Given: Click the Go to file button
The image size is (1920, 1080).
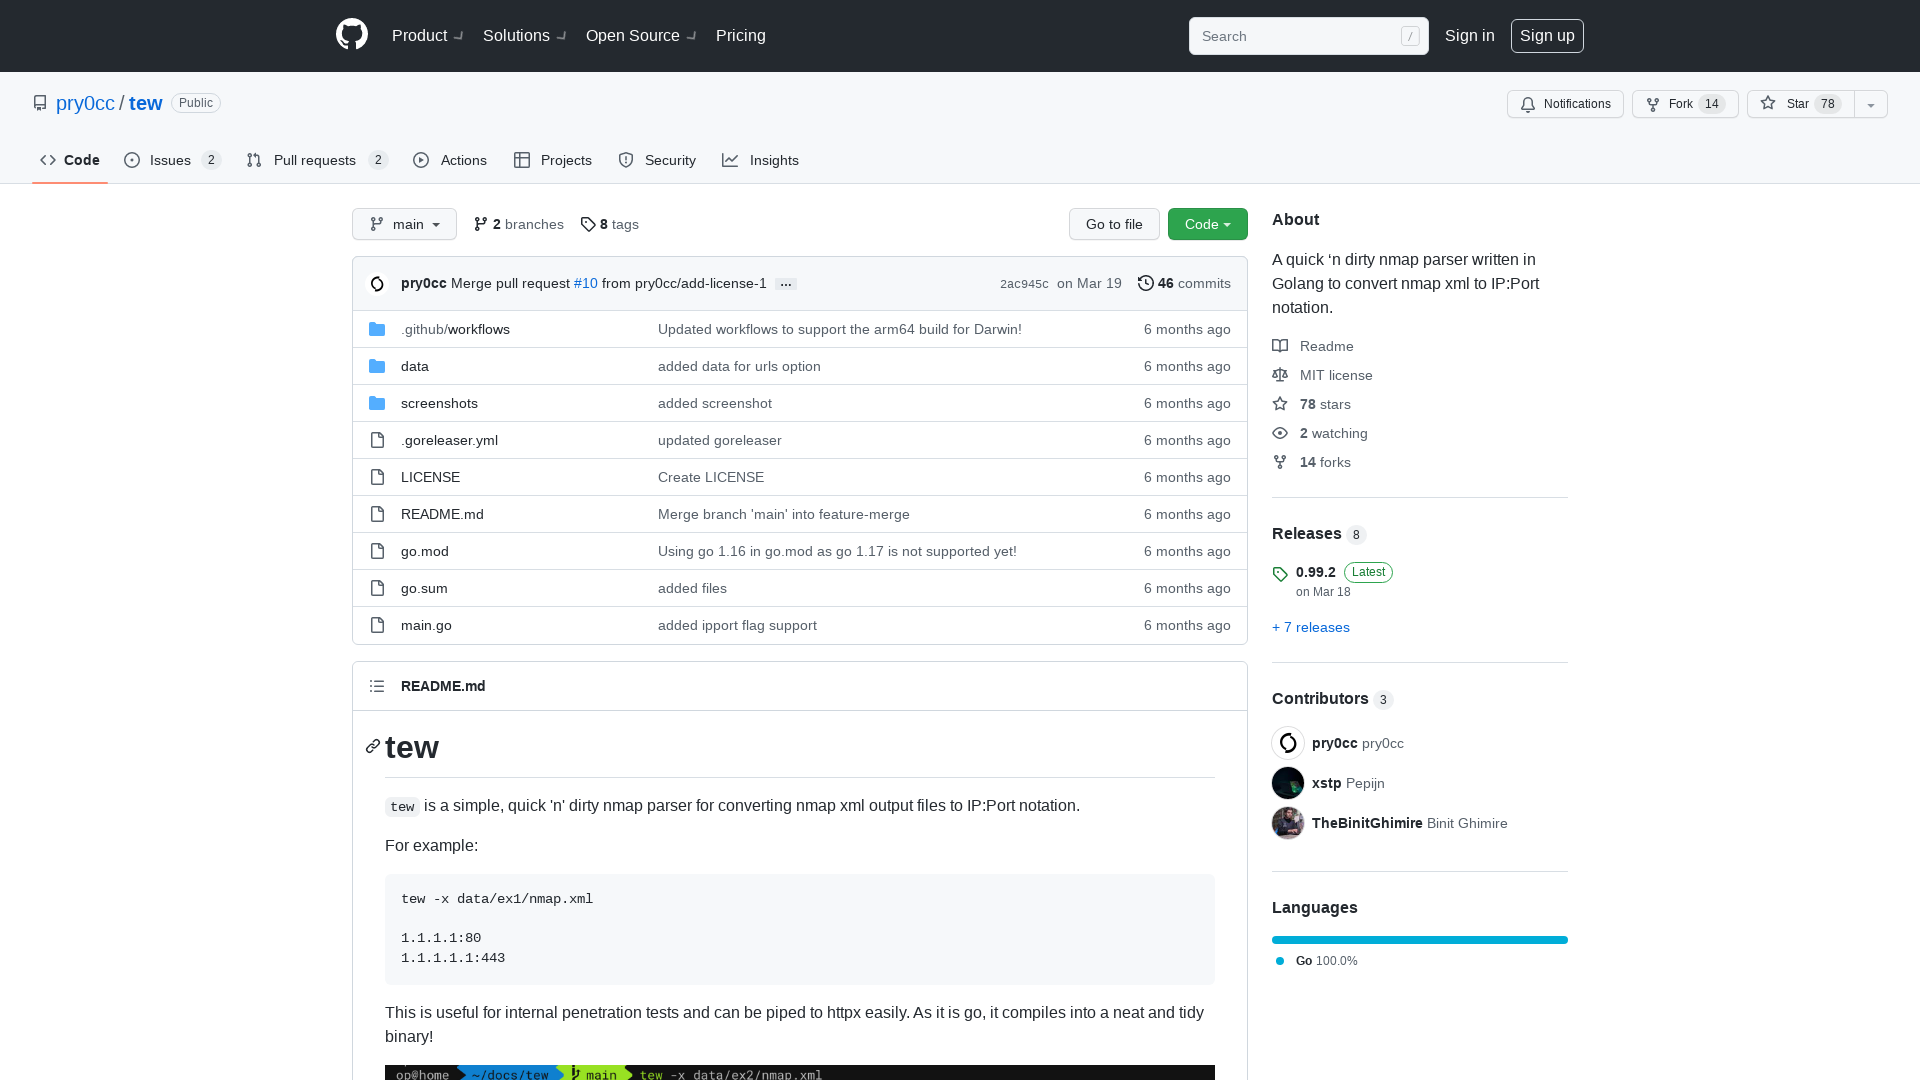Looking at the screenshot, I should tap(1114, 224).
